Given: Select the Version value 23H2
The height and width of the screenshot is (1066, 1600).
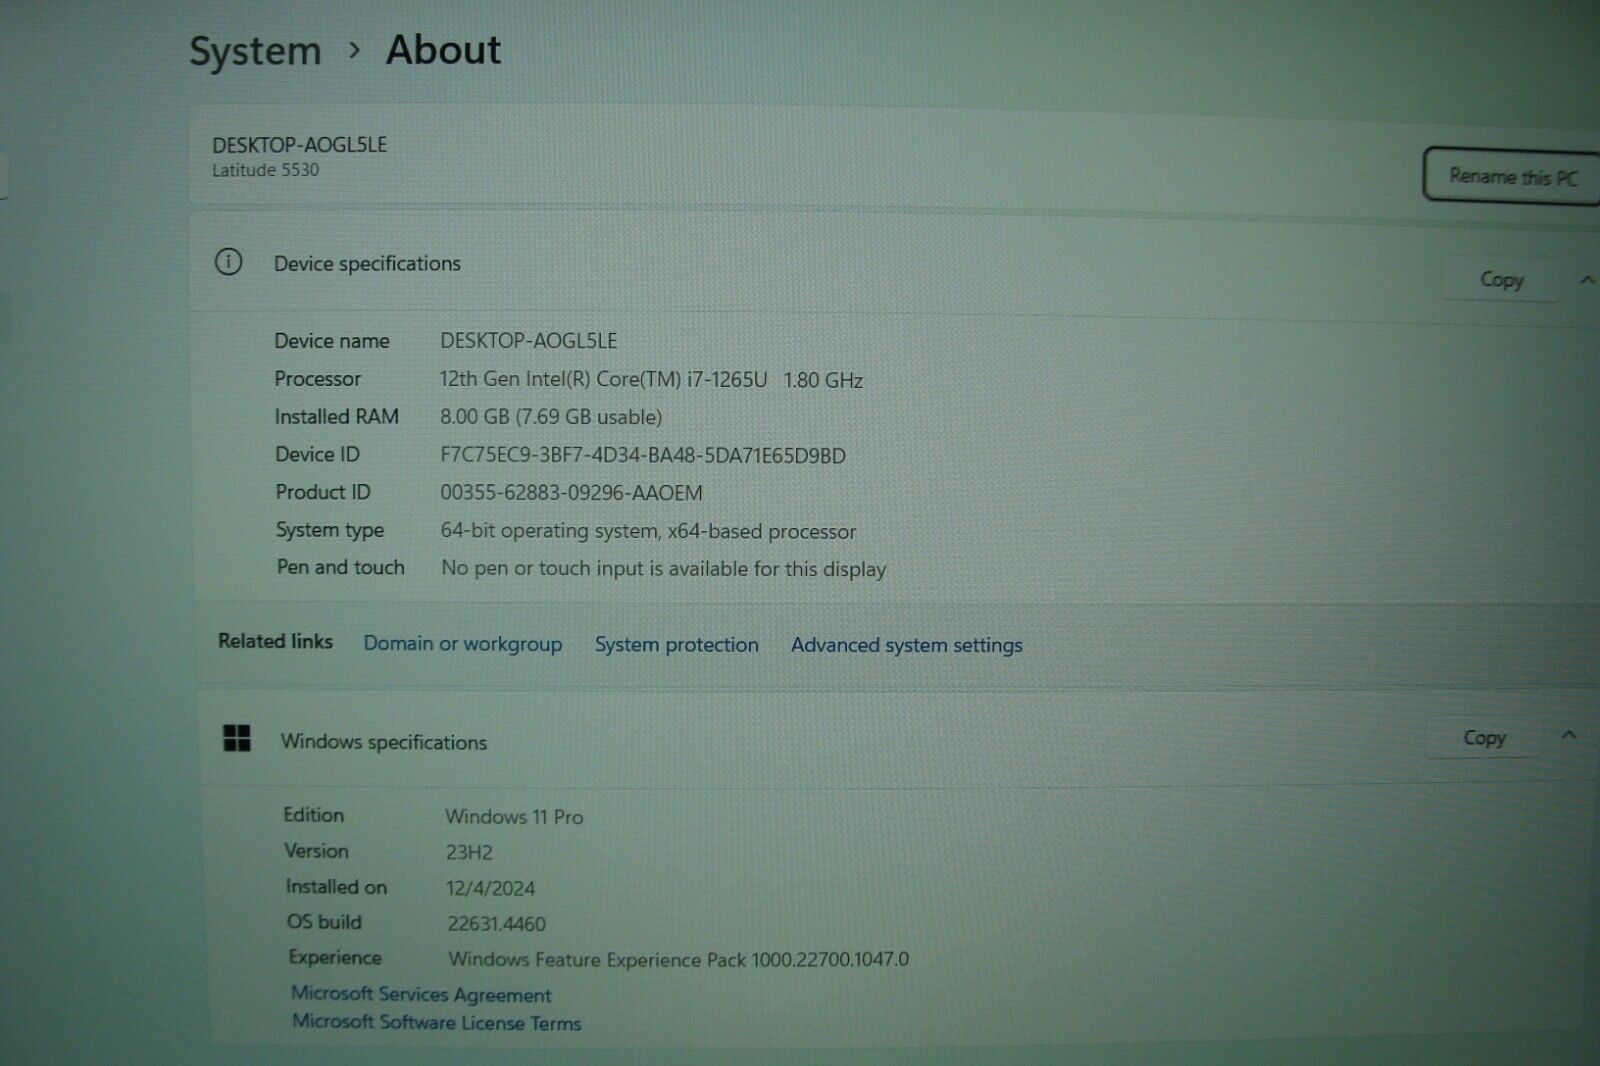Looking at the screenshot, I should [x=469, y=852].
